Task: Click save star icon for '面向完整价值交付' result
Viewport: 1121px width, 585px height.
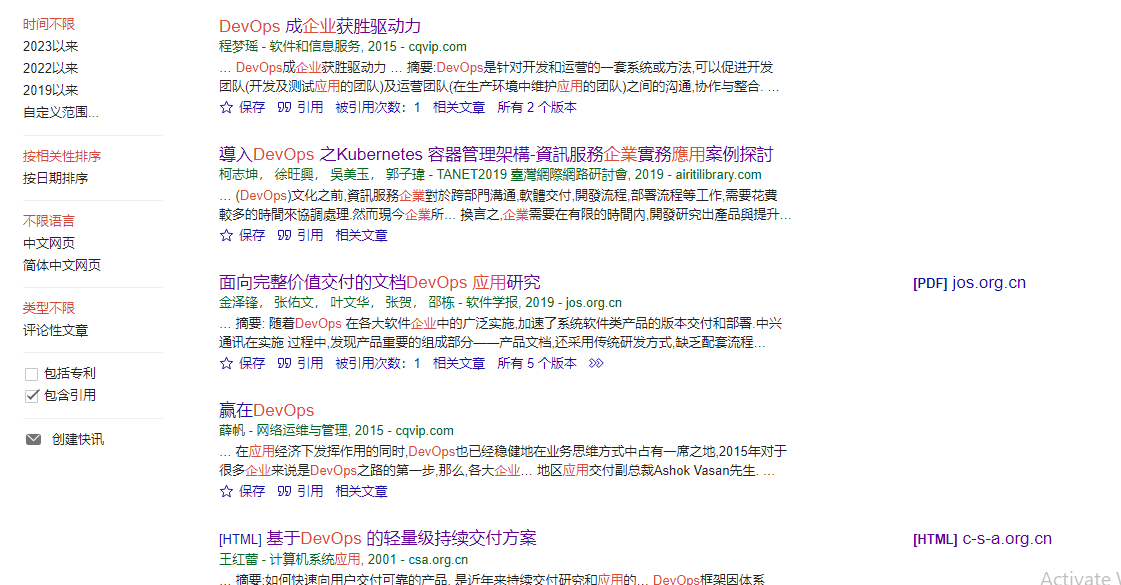Action: click(226, 363)
